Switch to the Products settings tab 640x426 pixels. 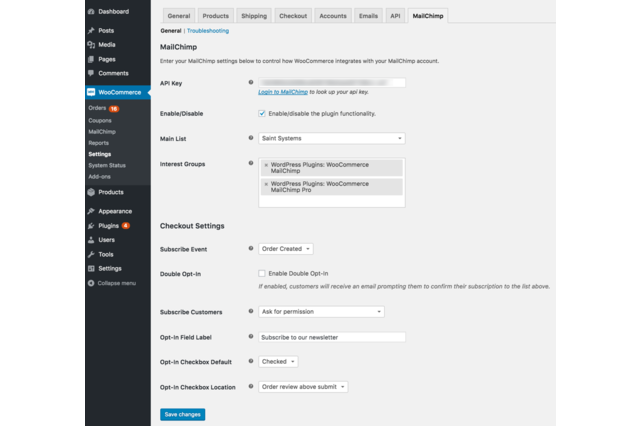216,16
